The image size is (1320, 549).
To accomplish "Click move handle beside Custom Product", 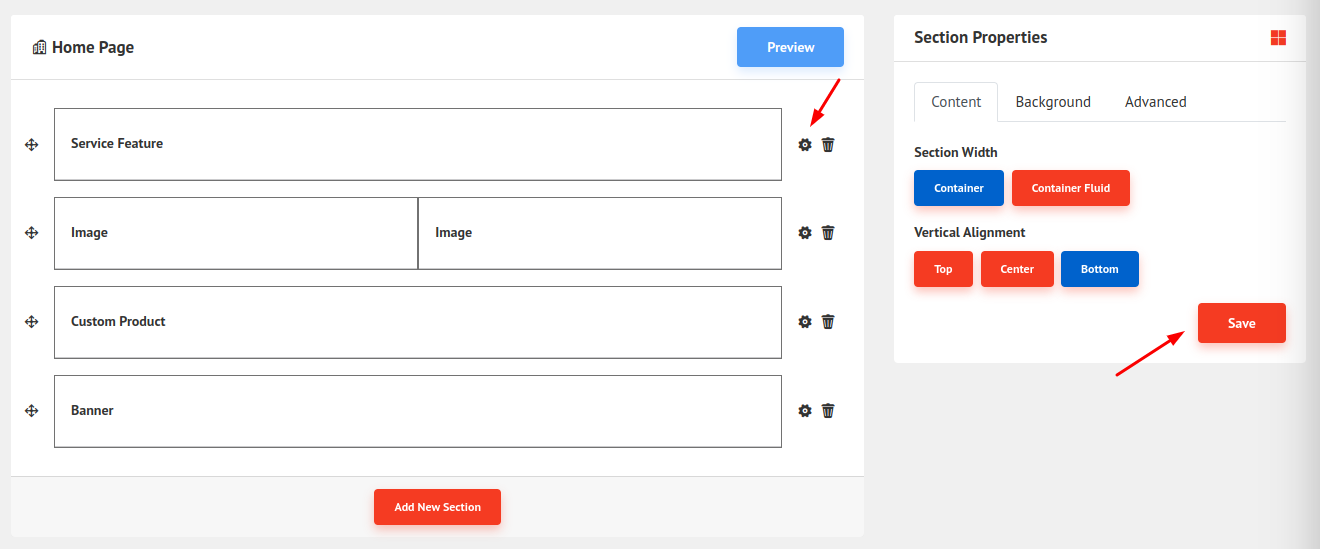I will click(31, 322).
